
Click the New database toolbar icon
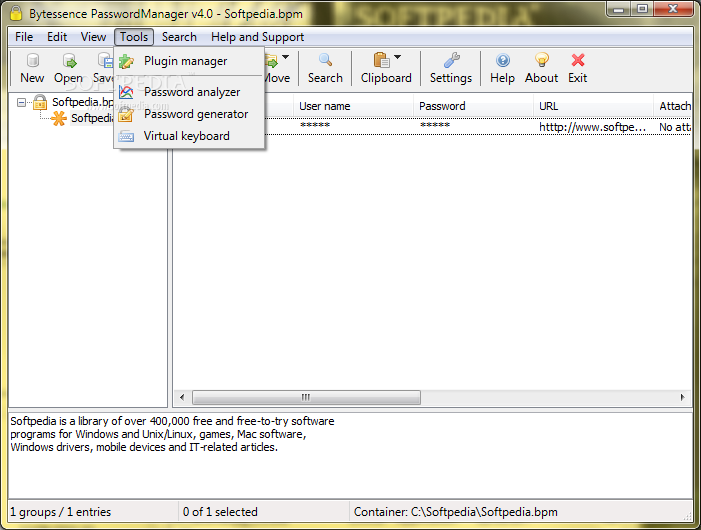32,60
